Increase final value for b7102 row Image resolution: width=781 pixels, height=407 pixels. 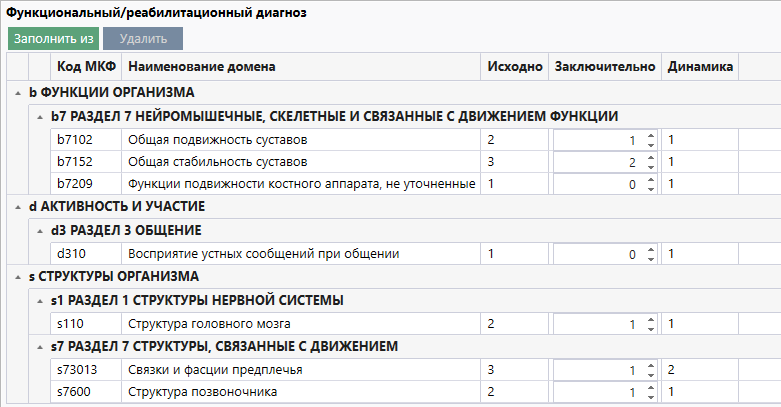(x=650, y=135)
